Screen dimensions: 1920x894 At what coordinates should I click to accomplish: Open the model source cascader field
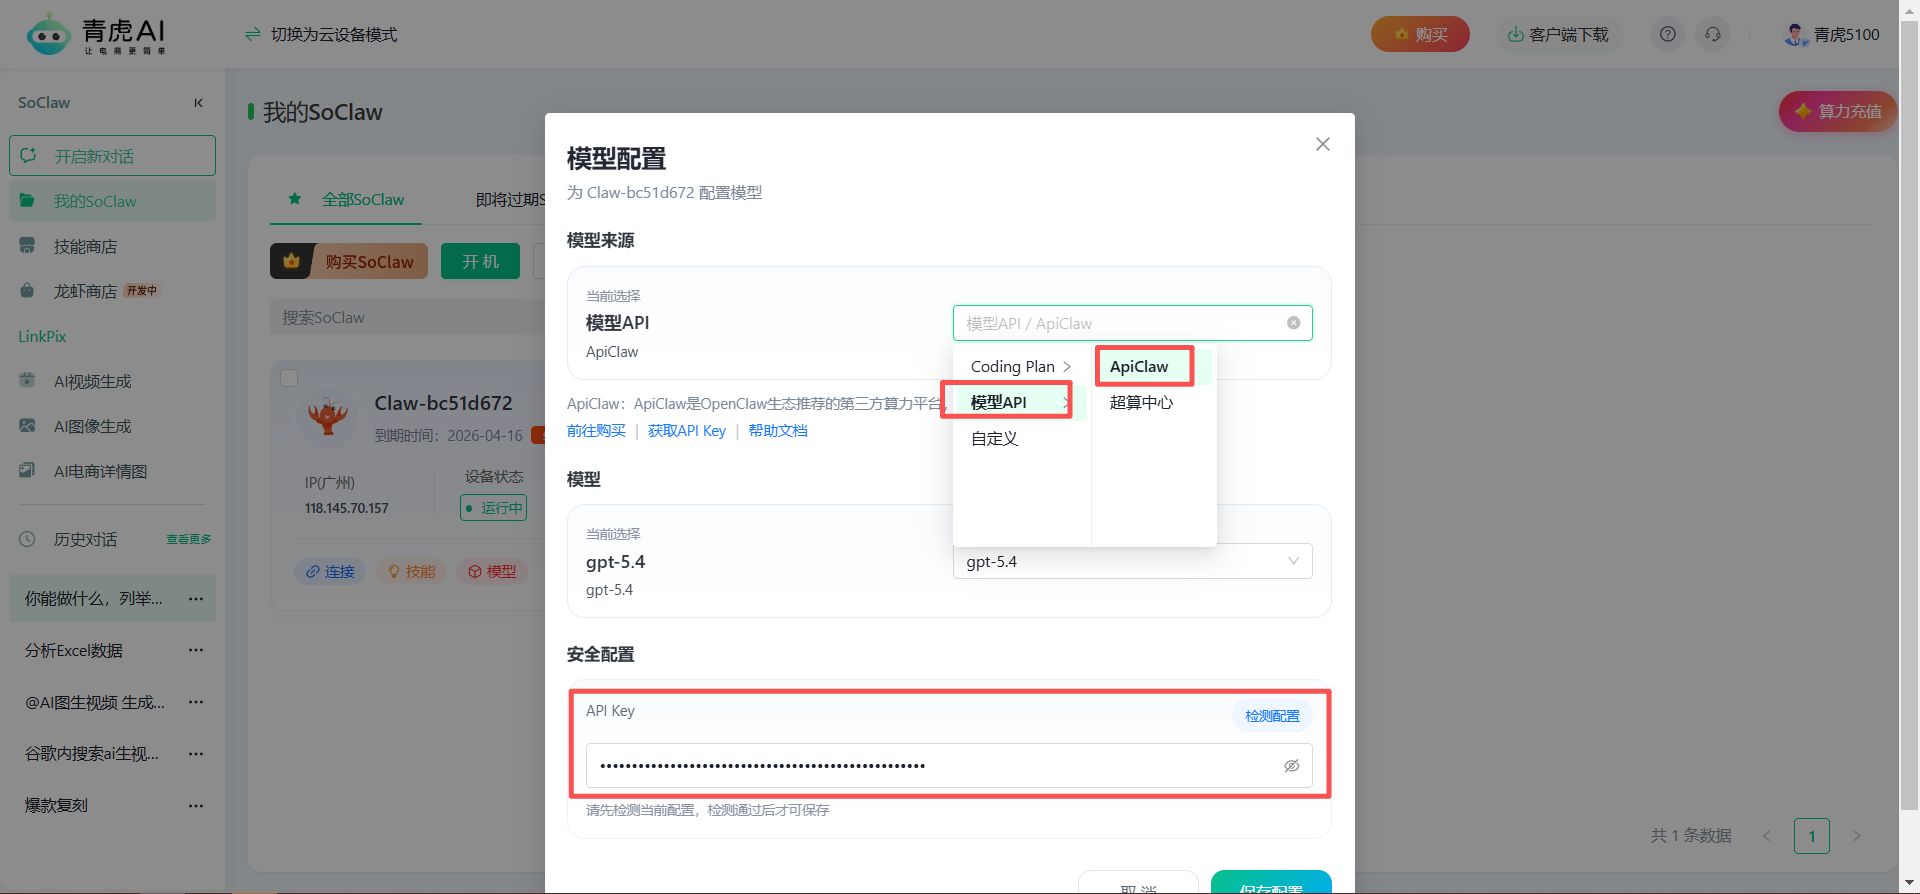[x=1132, y=323]
